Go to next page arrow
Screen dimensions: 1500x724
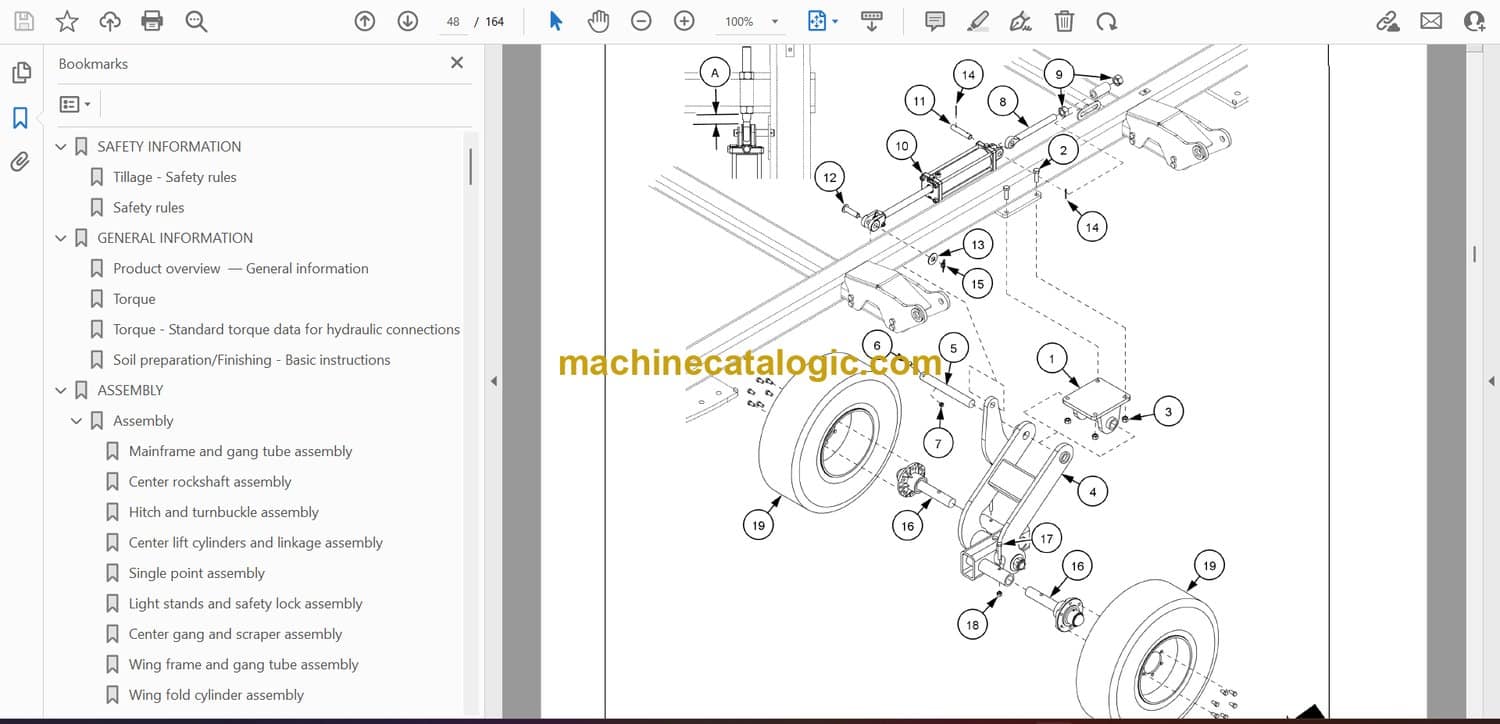point(407,21)
